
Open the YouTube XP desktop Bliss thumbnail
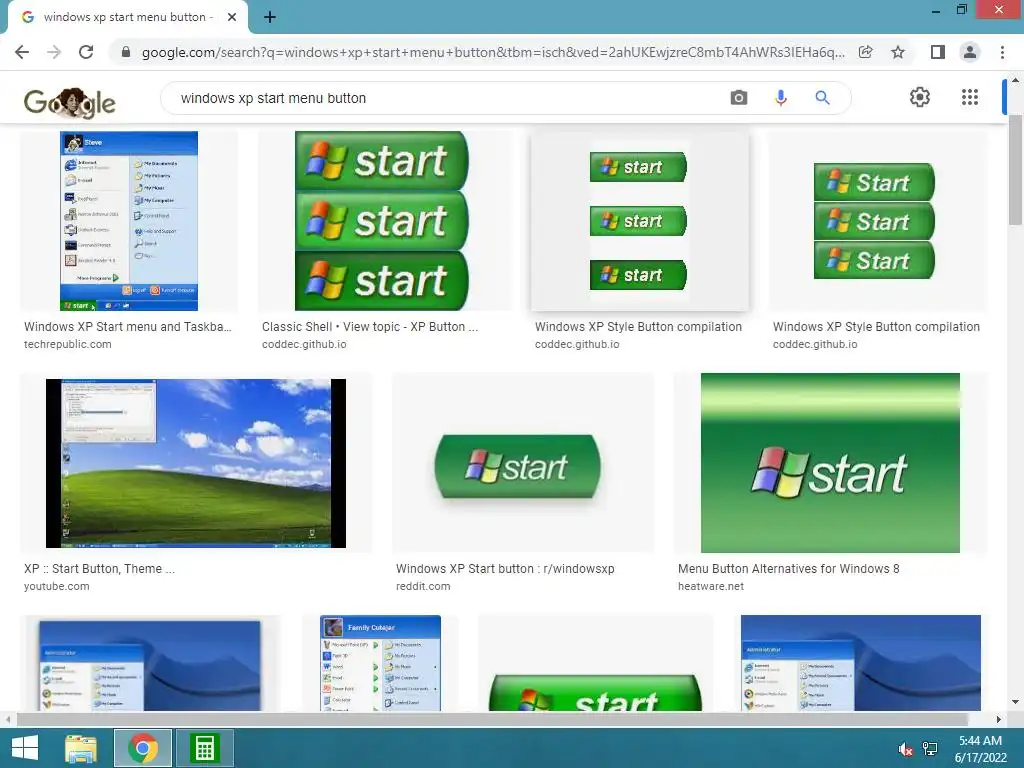coord(196,463)
